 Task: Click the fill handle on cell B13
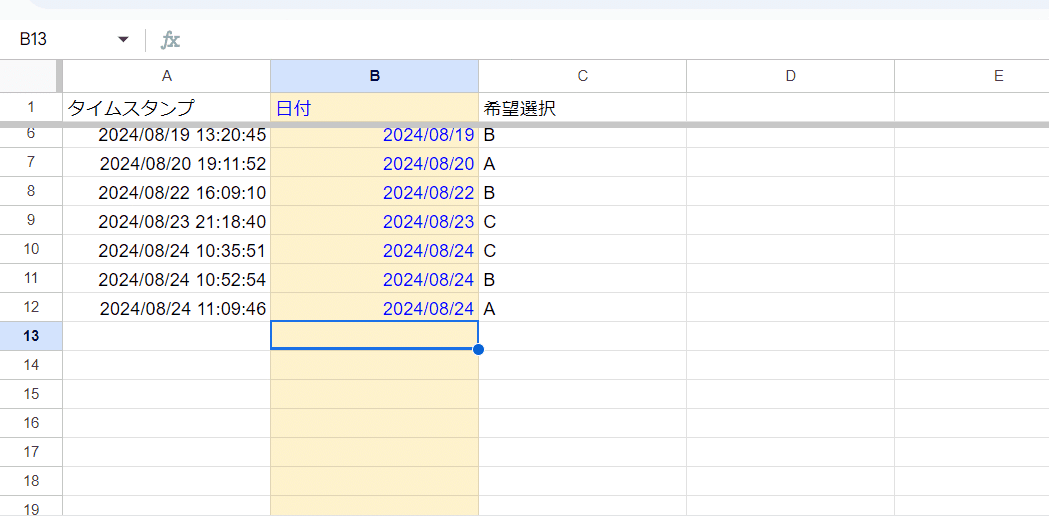(x=478, y=349)
